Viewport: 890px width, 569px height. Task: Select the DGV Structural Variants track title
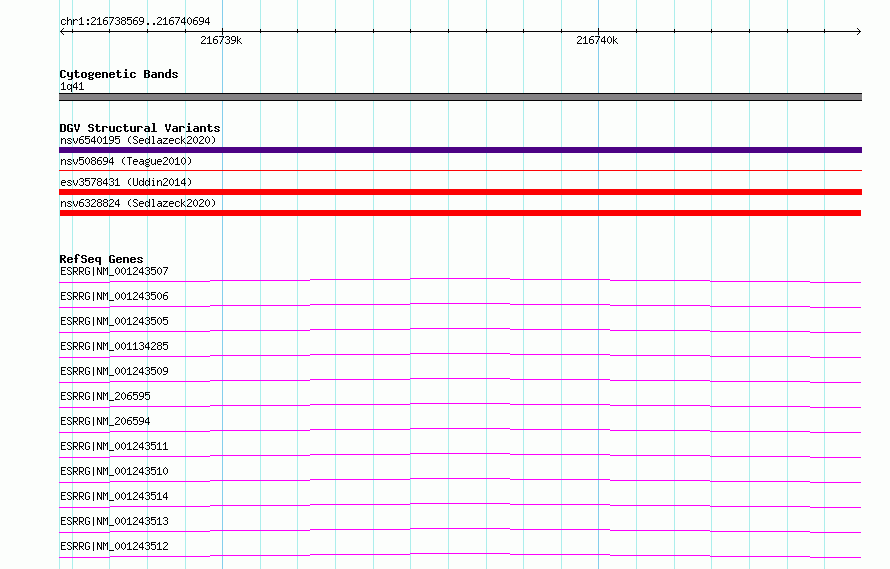[x=140, y=128]
